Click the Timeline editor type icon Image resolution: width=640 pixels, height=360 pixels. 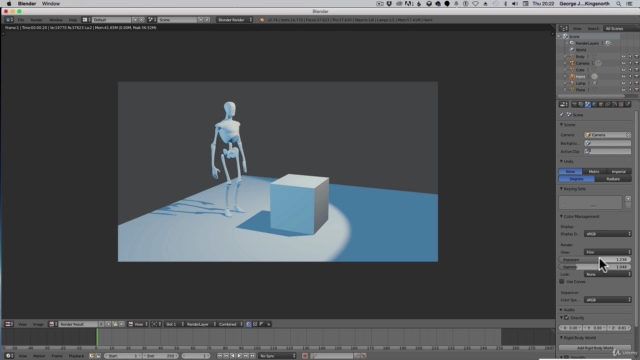[9, 356]
